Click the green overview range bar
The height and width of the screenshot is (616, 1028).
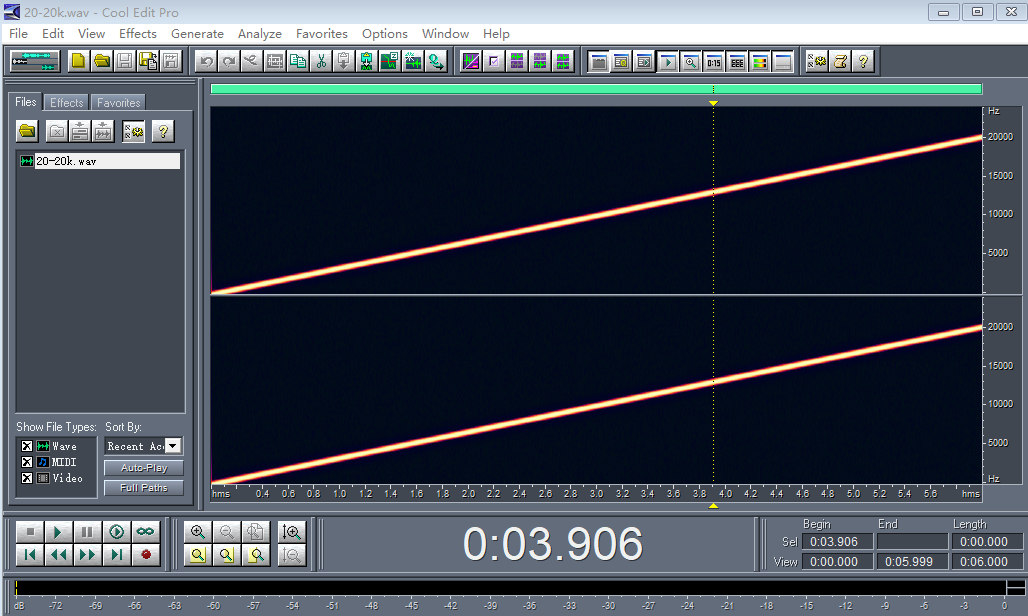click(596, 89)
